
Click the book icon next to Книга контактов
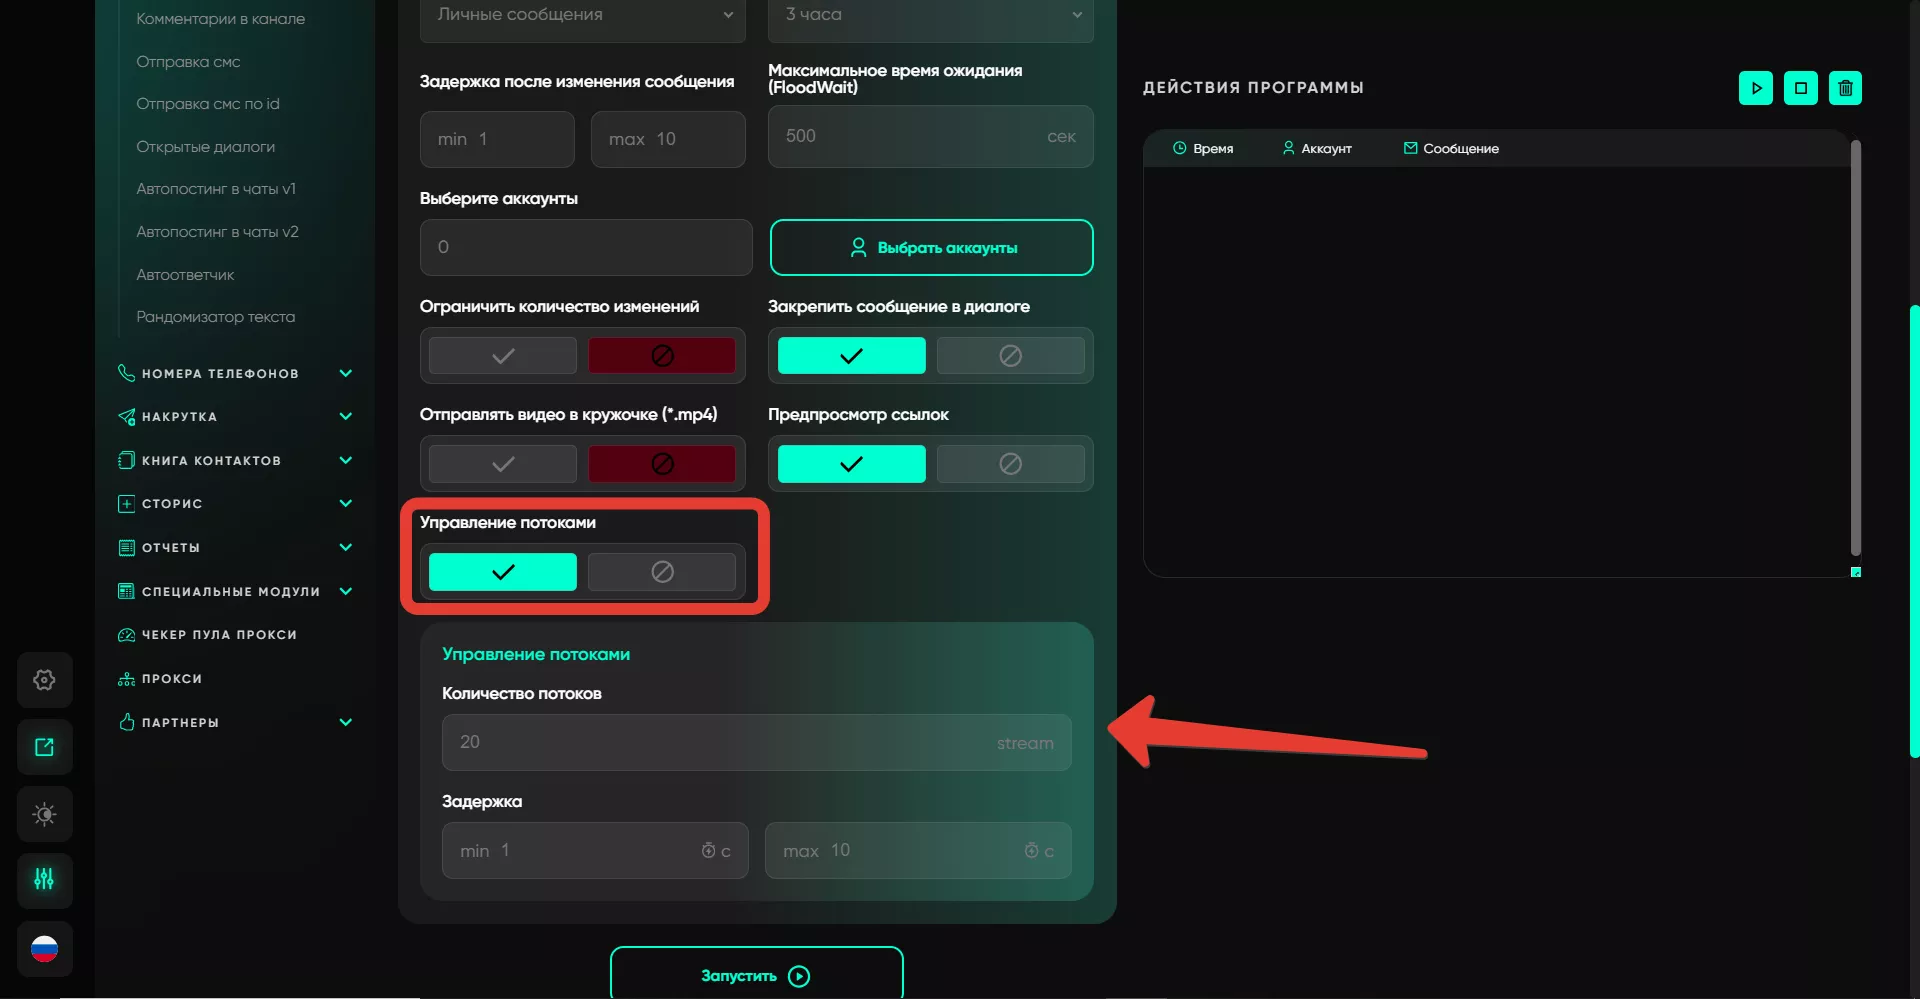pyautogui.click(x=126, y=460)
